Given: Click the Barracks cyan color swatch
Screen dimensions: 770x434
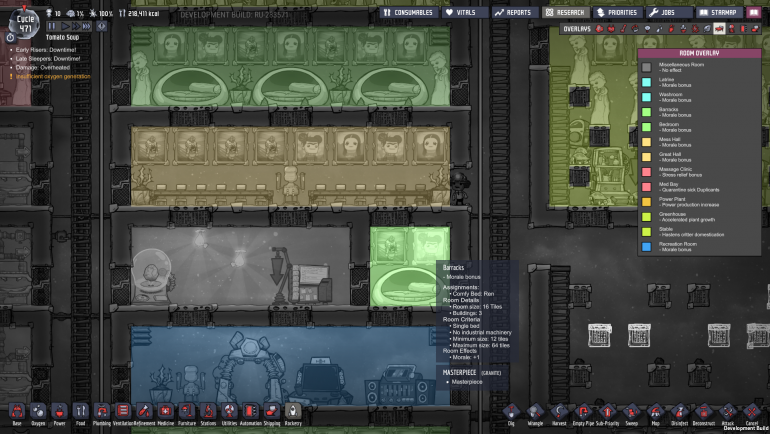Looking at the screenshot, I should click(x=647, y=110).
